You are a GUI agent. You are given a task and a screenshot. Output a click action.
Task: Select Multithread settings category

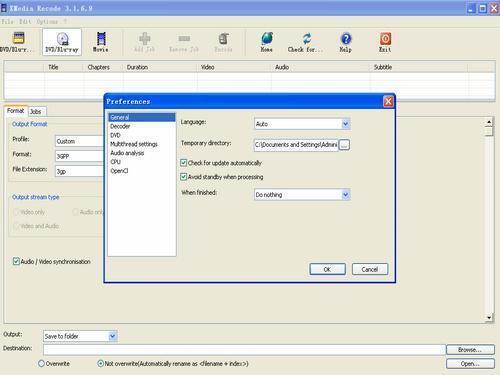pos(142,144)
